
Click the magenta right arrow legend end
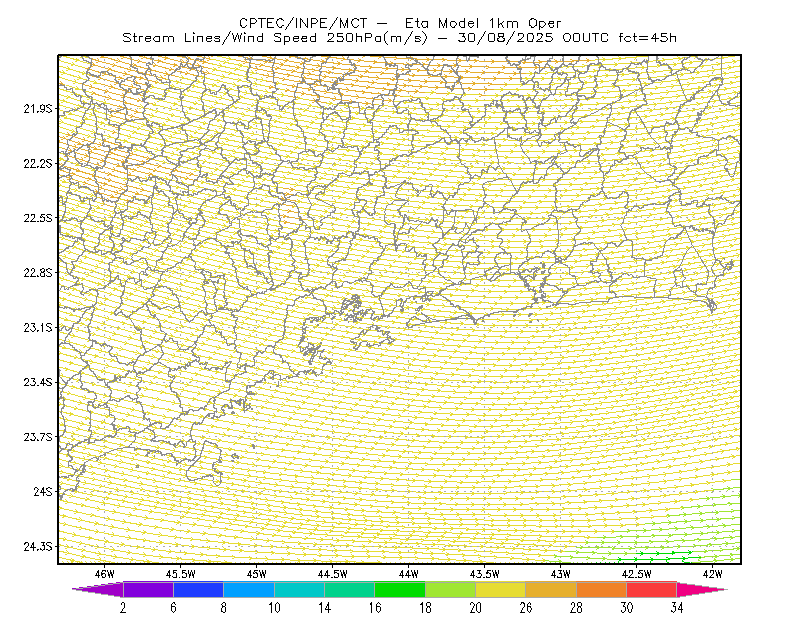[702, 589]
